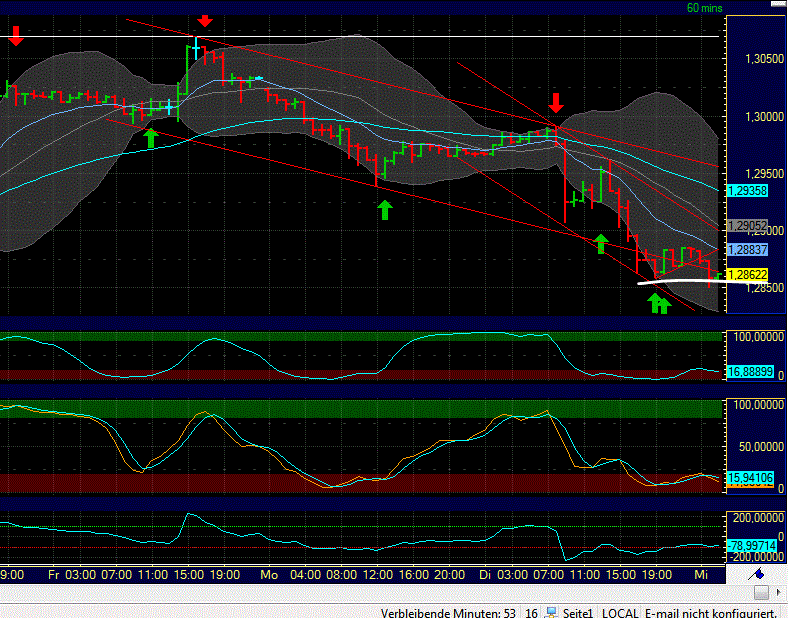Click the small white button beside 60 mins
788x618 pixels.
coord(778,4)
